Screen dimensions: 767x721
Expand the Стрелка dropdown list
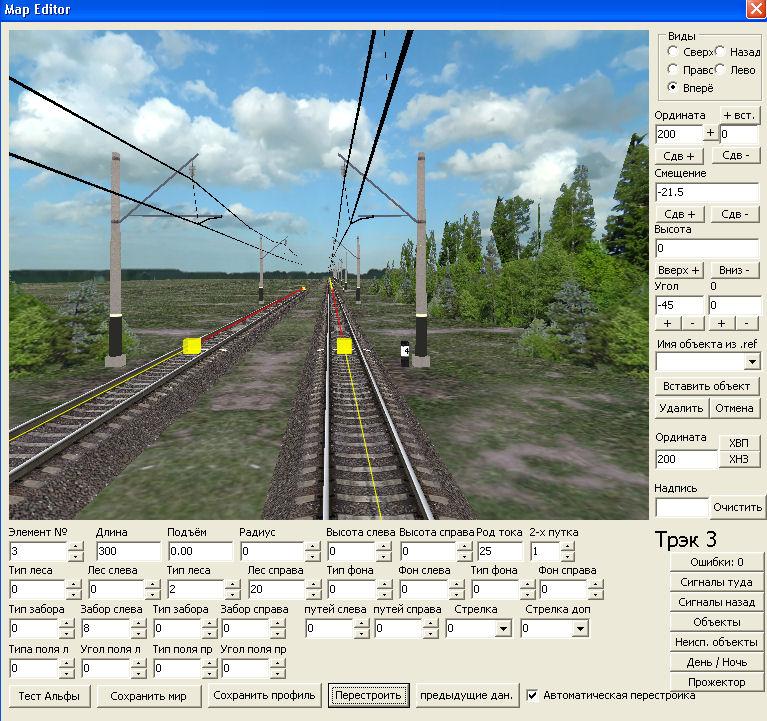click(x=502, y=629)
